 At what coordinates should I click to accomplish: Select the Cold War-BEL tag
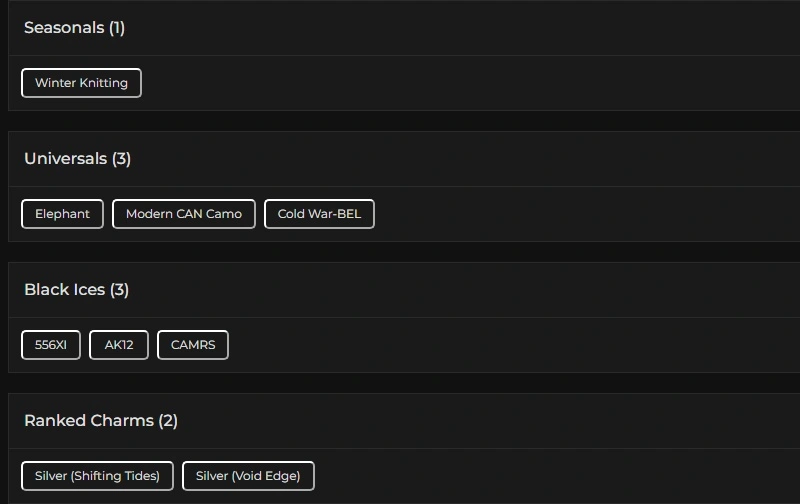[x=319, y=214]
